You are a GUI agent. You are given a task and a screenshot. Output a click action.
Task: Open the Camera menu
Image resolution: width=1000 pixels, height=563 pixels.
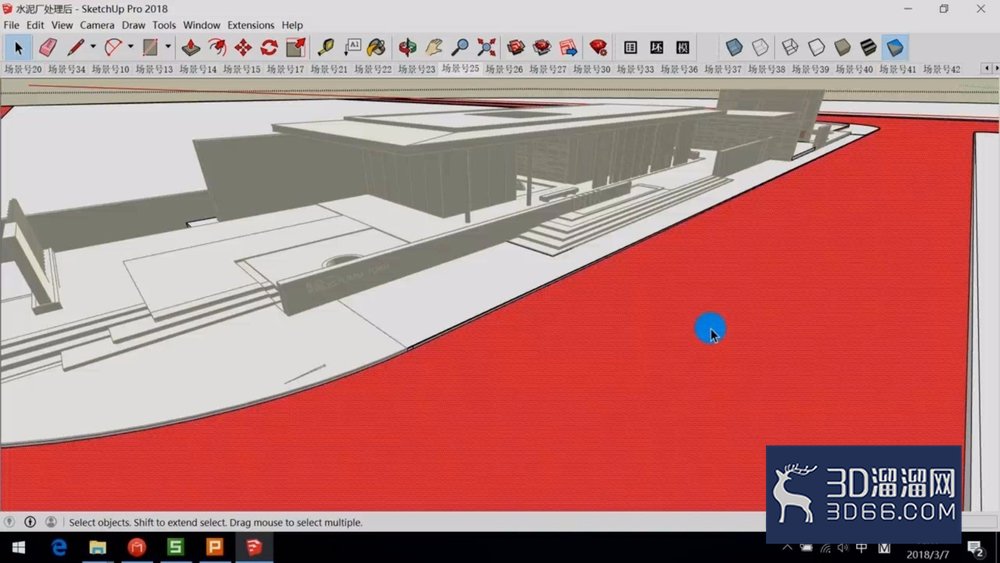tap(97, 25)
